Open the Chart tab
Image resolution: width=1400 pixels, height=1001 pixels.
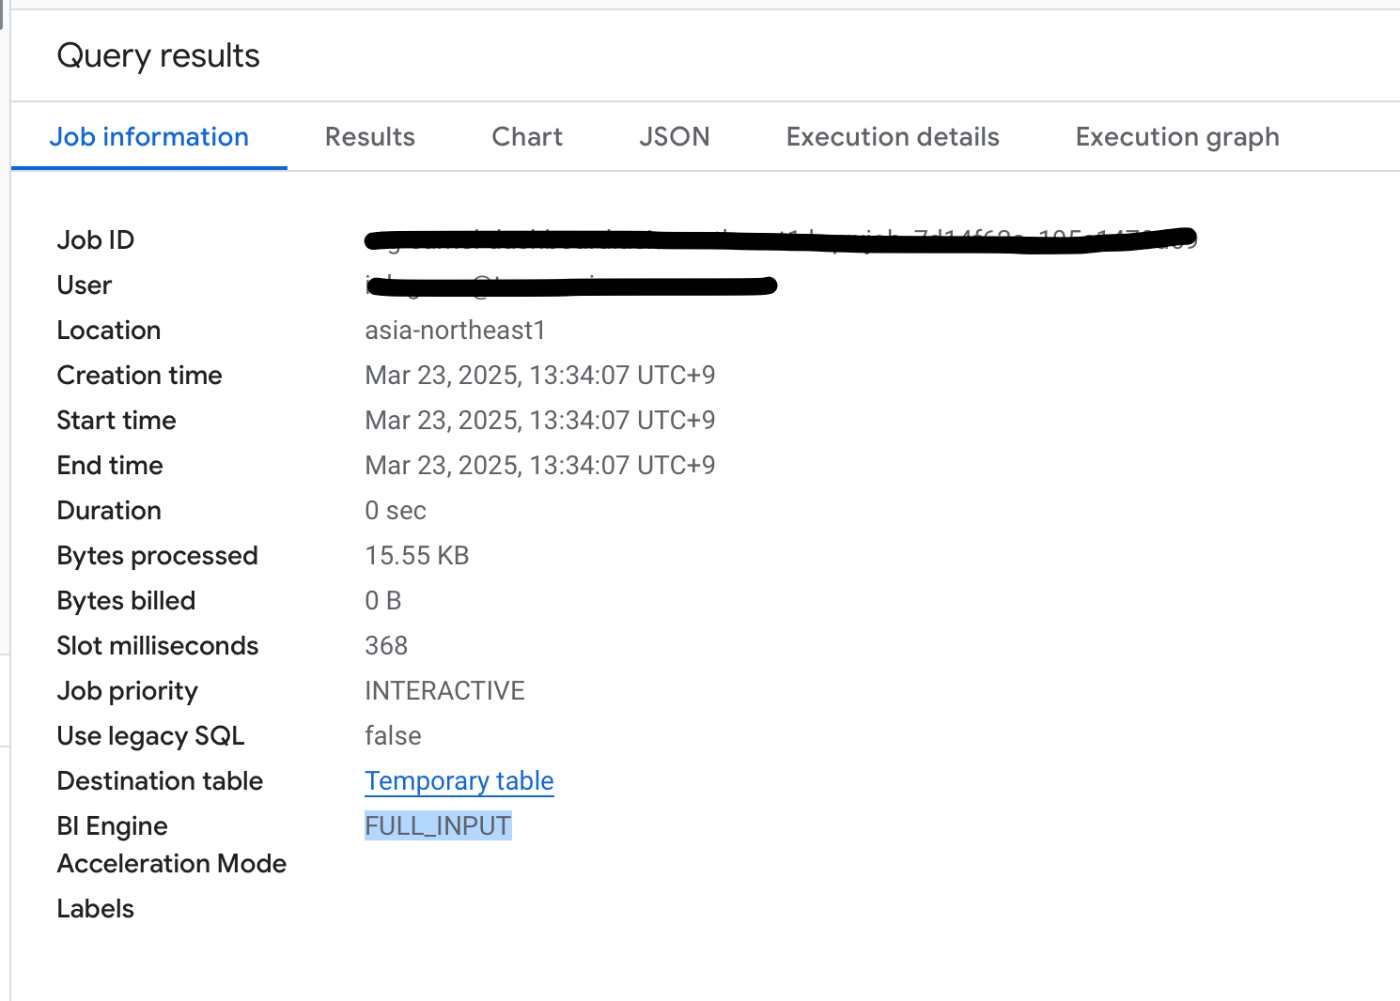tap(526, 137)
